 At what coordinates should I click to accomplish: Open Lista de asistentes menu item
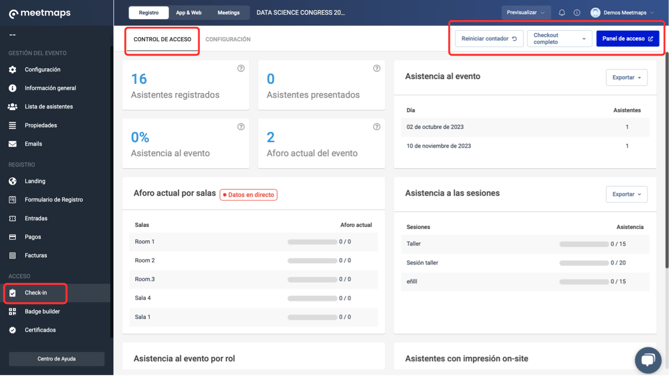pos(49,107)
